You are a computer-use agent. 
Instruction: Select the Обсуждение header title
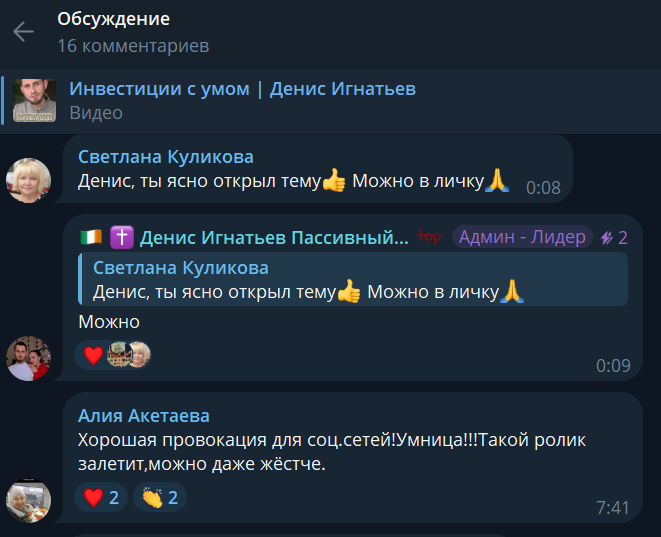[113, 19]
